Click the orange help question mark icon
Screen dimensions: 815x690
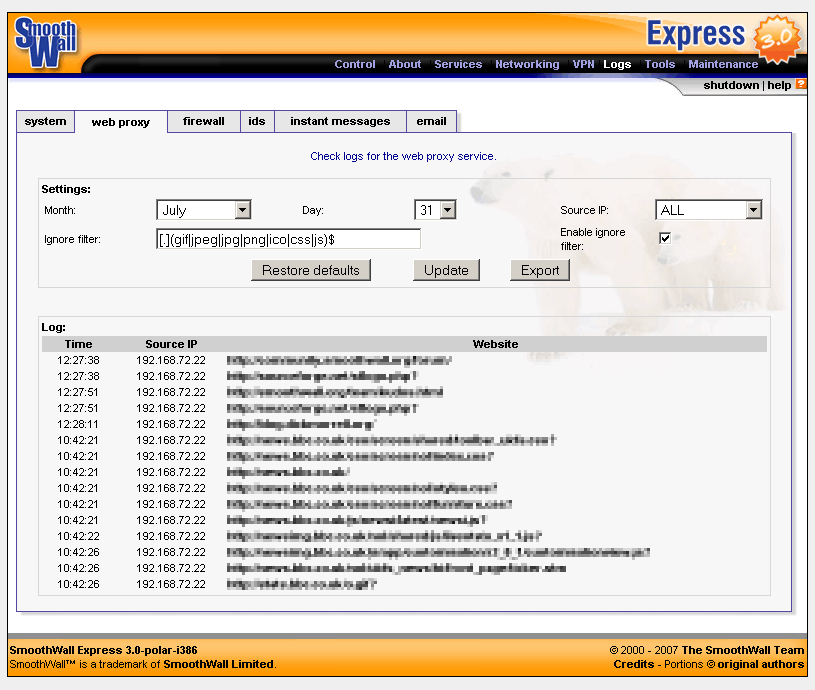click(801, 84)
